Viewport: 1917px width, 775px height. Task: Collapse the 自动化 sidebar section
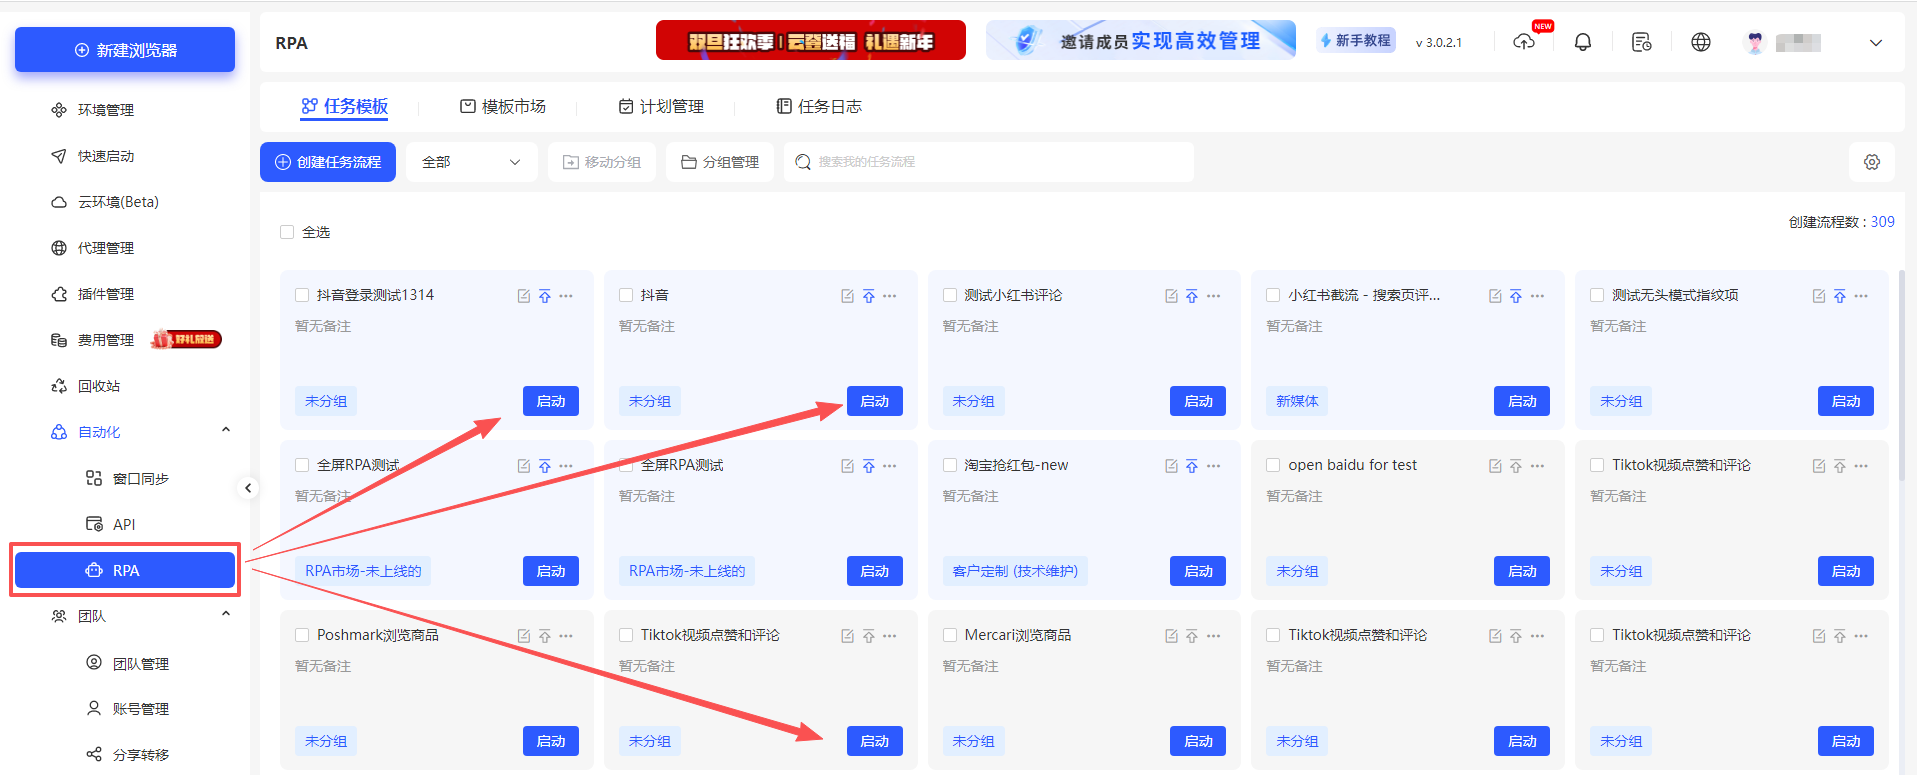click(225, 431)
